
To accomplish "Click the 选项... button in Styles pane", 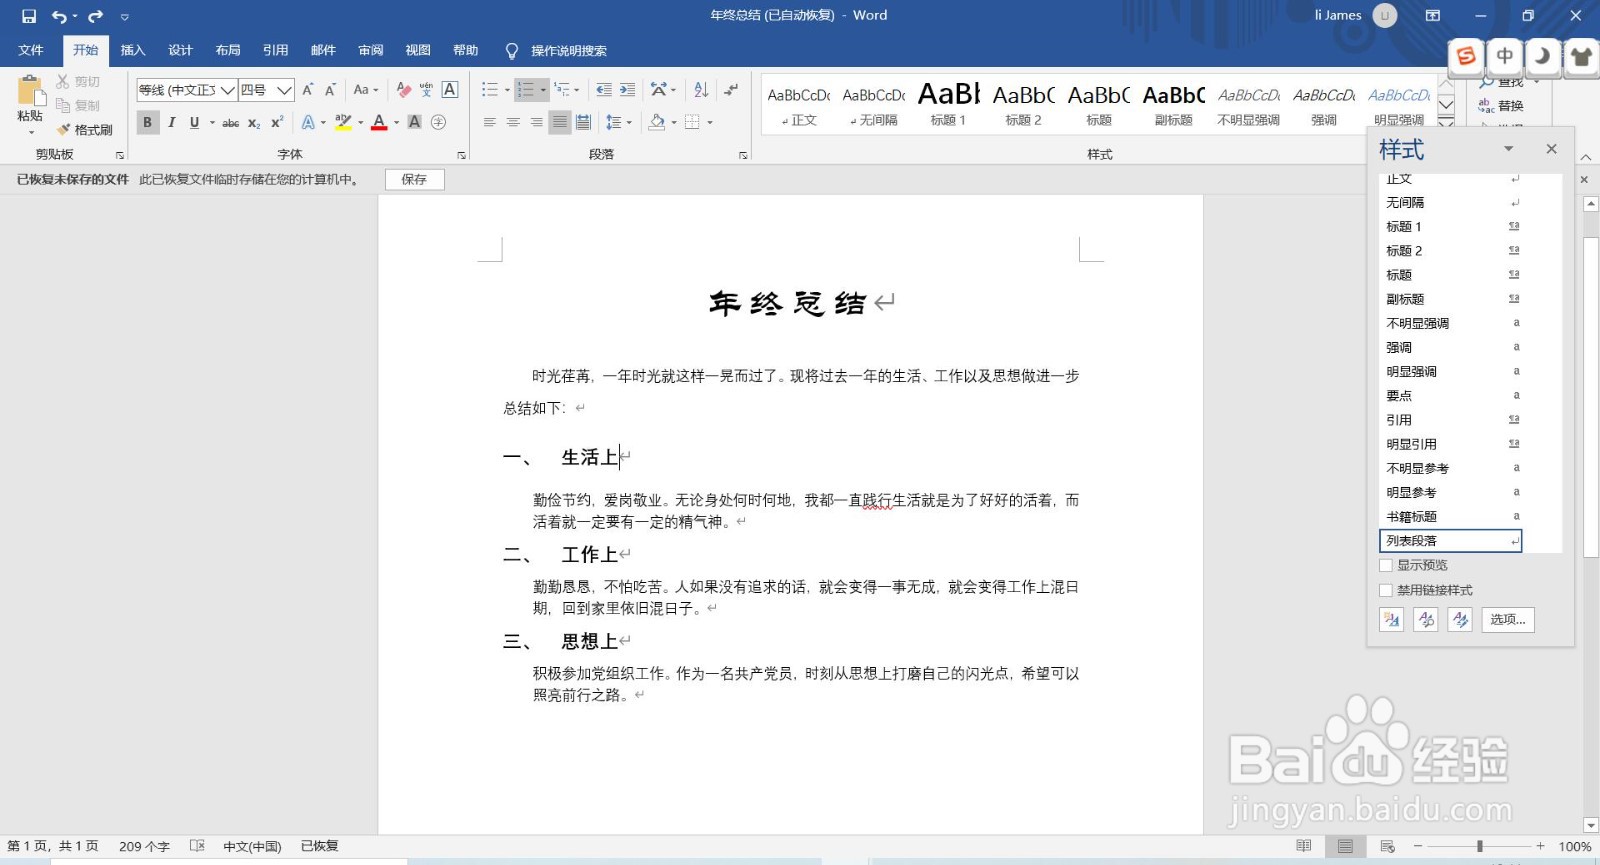I will [x=1508, y=620].
